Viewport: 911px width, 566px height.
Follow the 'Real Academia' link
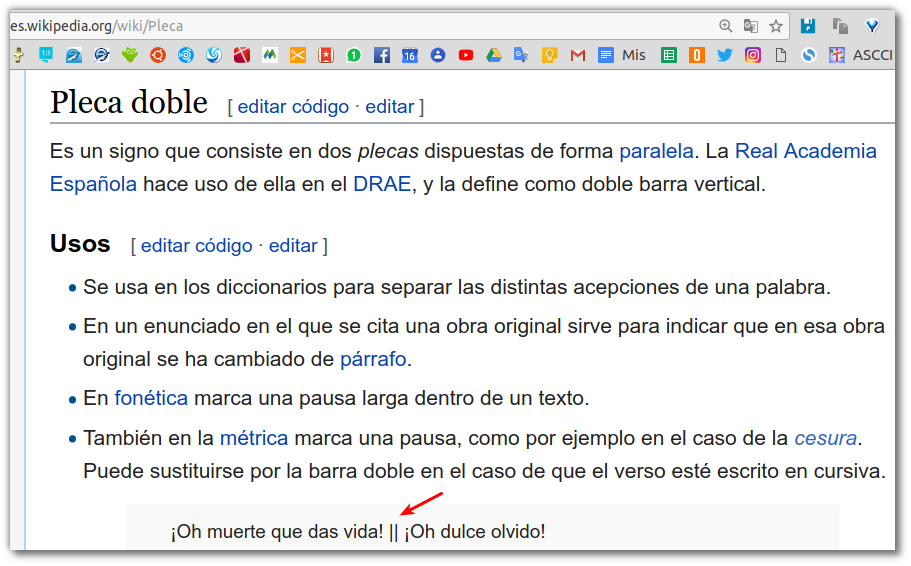click(805, 151)
